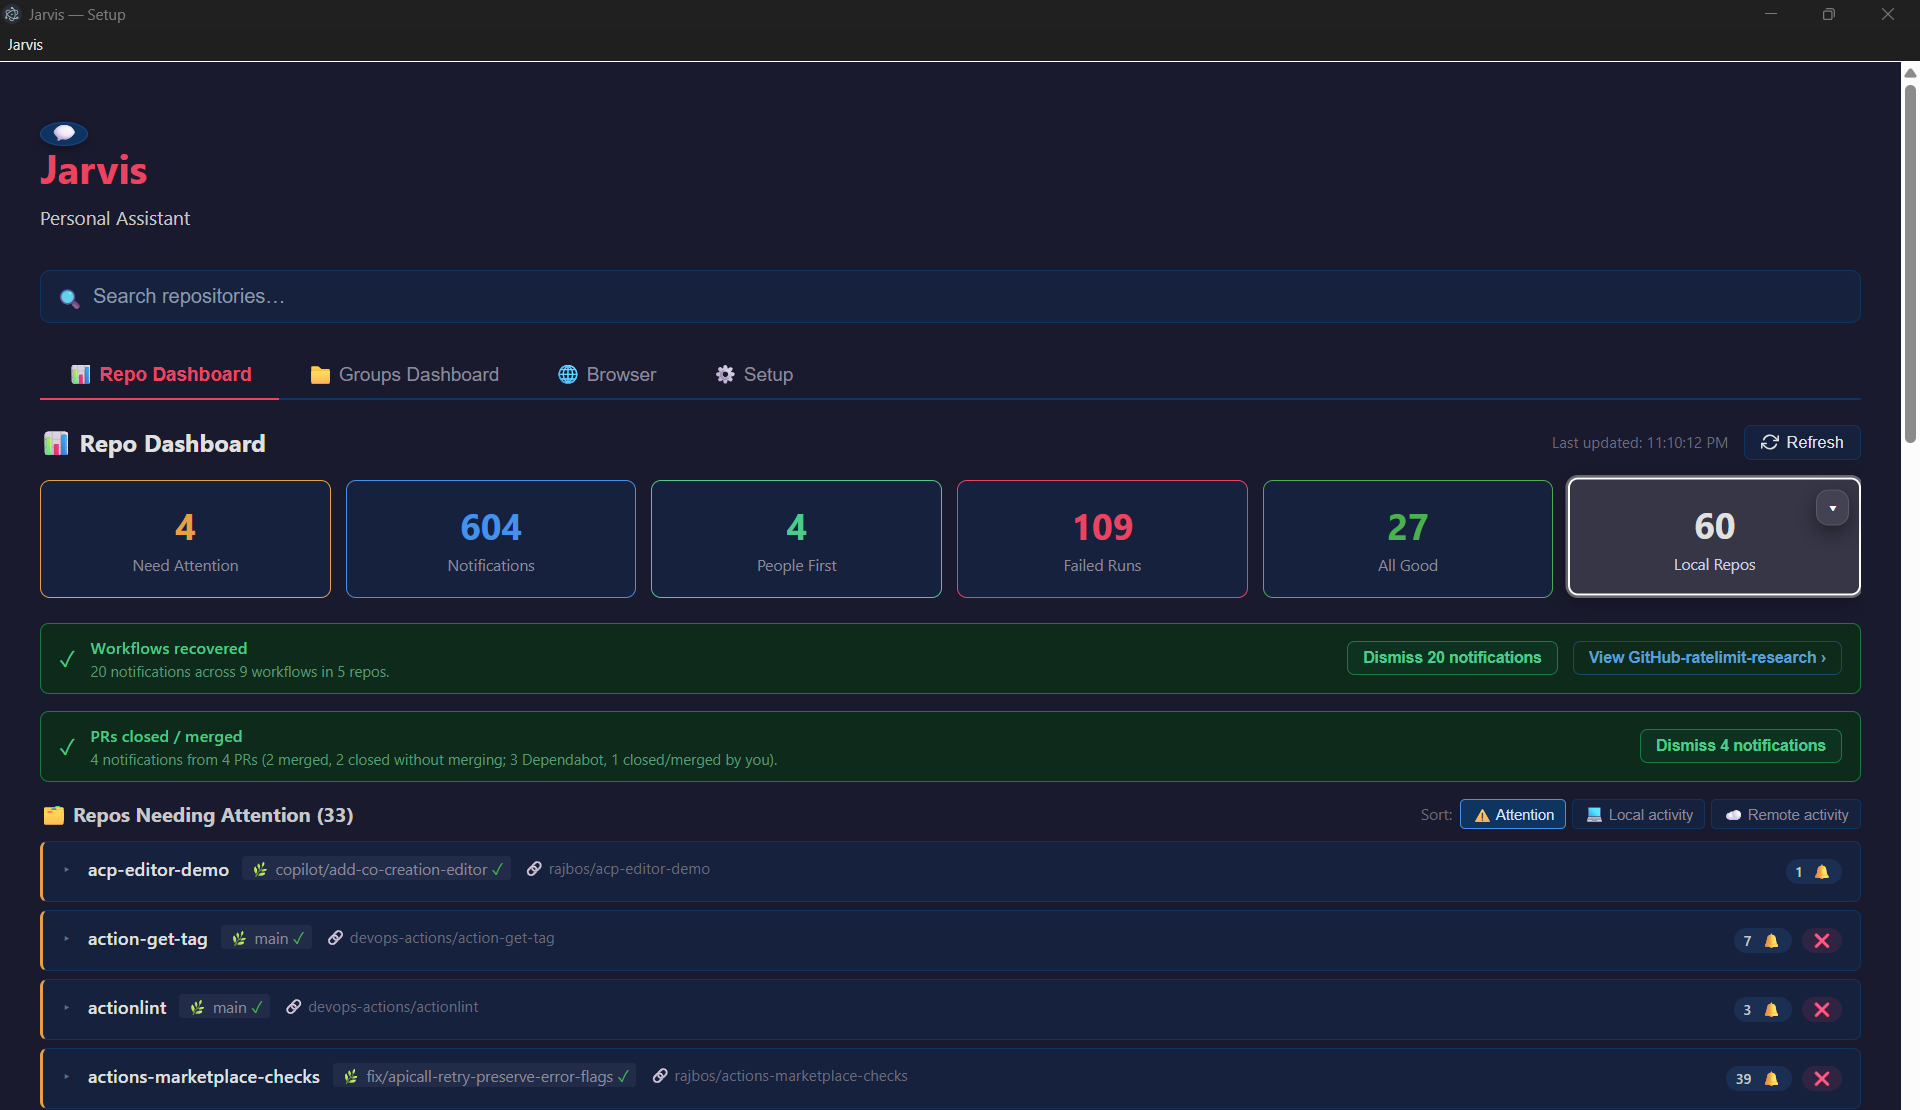Expand the actions-marketplace-checks repo row
This screenshot has width=1920, height=1110.
[x=67, y=1077]
